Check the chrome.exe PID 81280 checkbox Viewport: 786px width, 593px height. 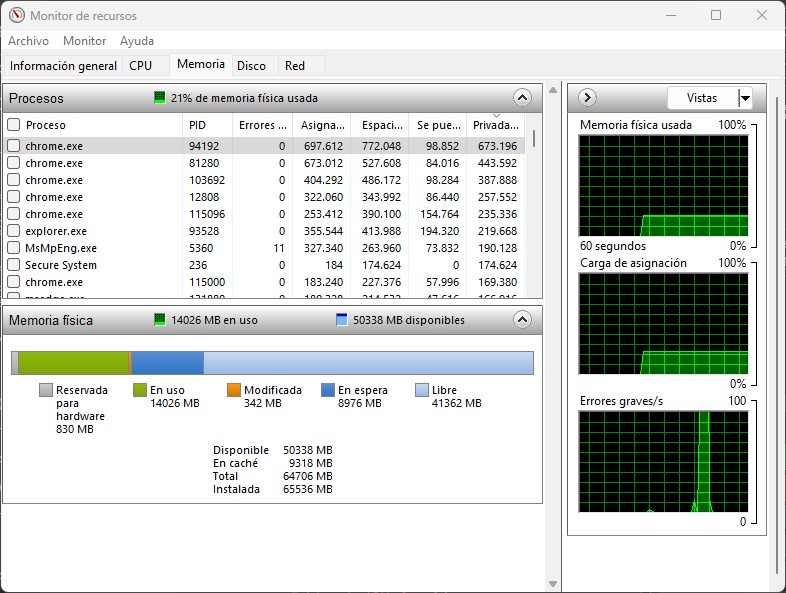click(14, 162)
